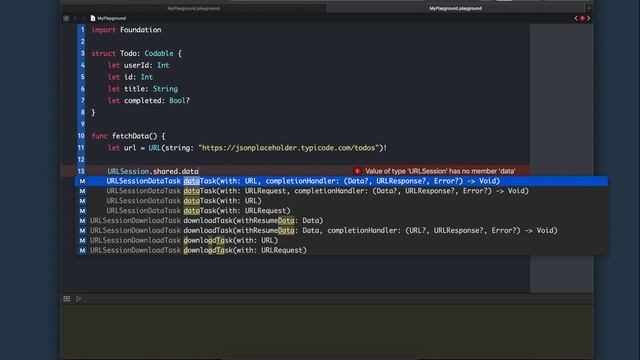Screen dimensions: 640x360
Task: Jump to next issue chevron
Action: coord(589,18)
